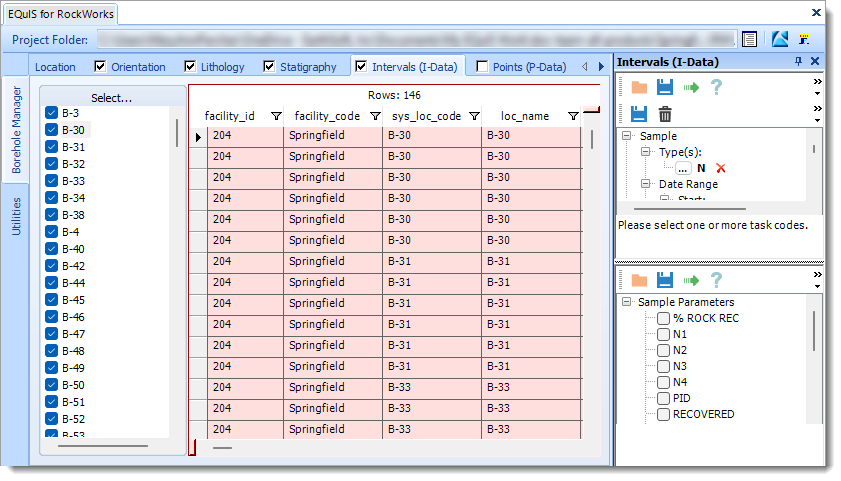Open sample type picker ellipsis button
841x481 pixels.
pyautogui.click(x=682, y=168)
